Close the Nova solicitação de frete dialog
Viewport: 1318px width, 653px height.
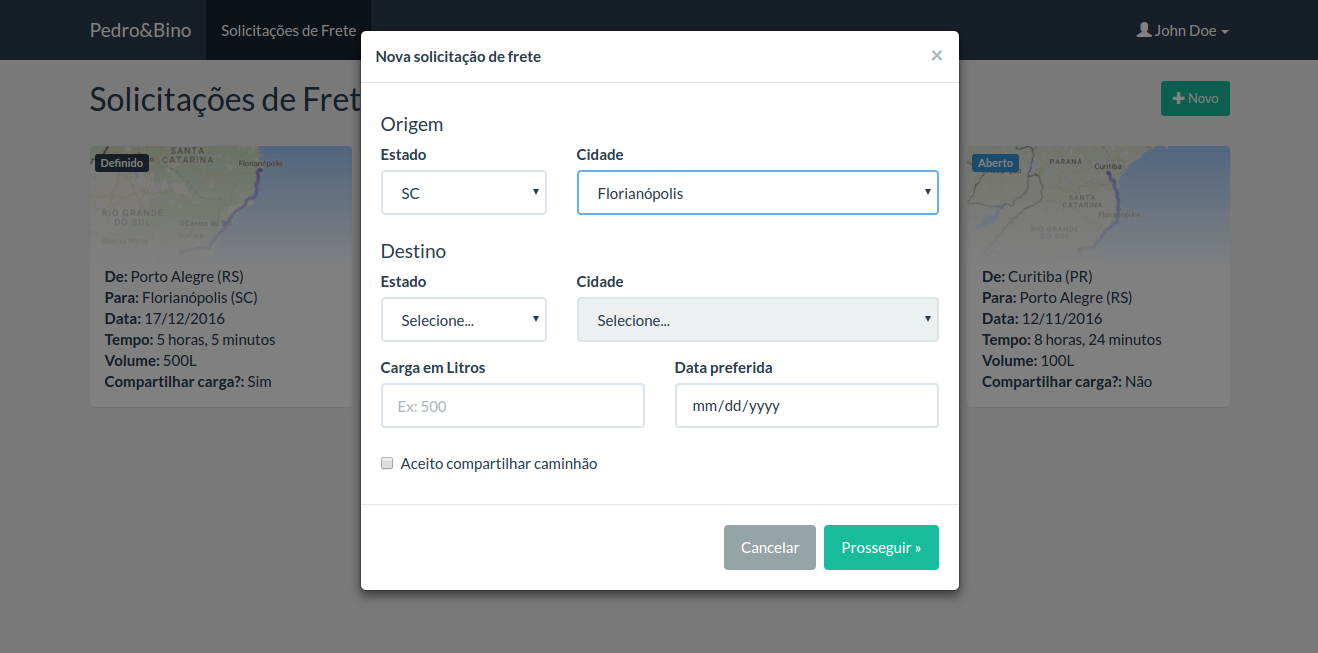click(936, 56)
